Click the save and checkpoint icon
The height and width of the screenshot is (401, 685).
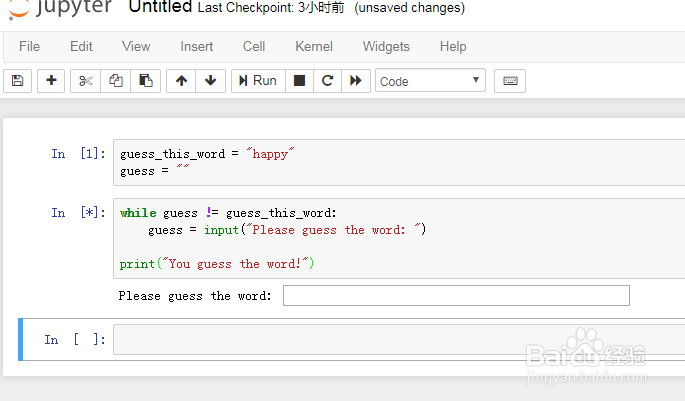coord(17,81)
